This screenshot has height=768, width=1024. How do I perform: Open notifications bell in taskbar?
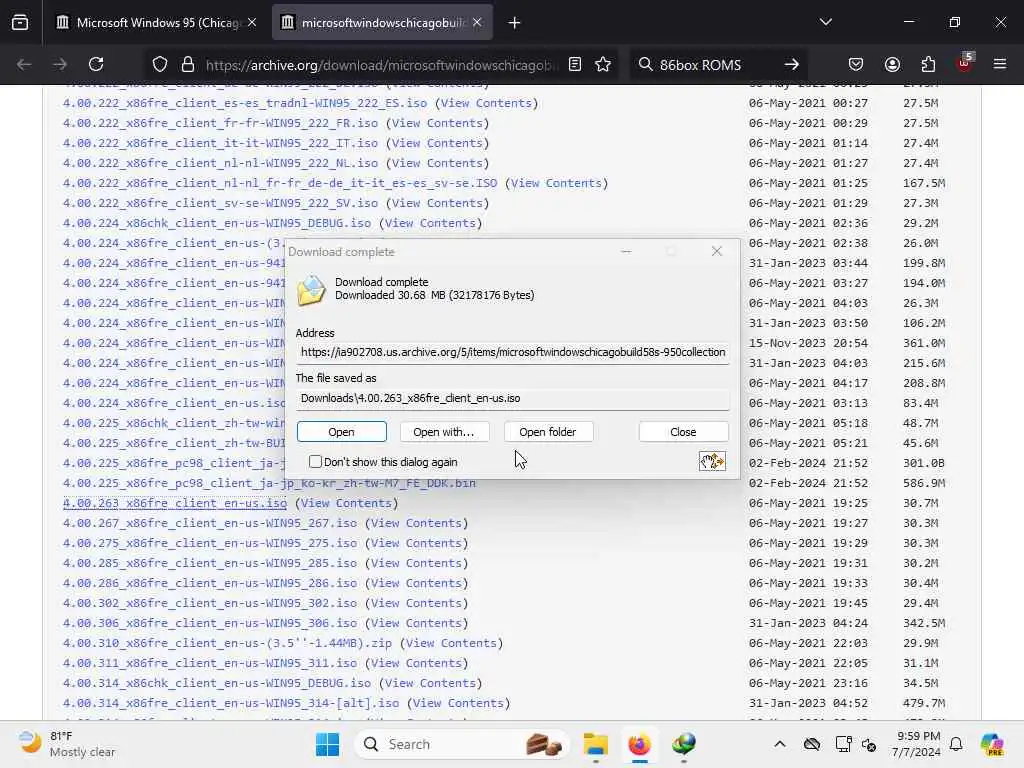pos(956,744)
